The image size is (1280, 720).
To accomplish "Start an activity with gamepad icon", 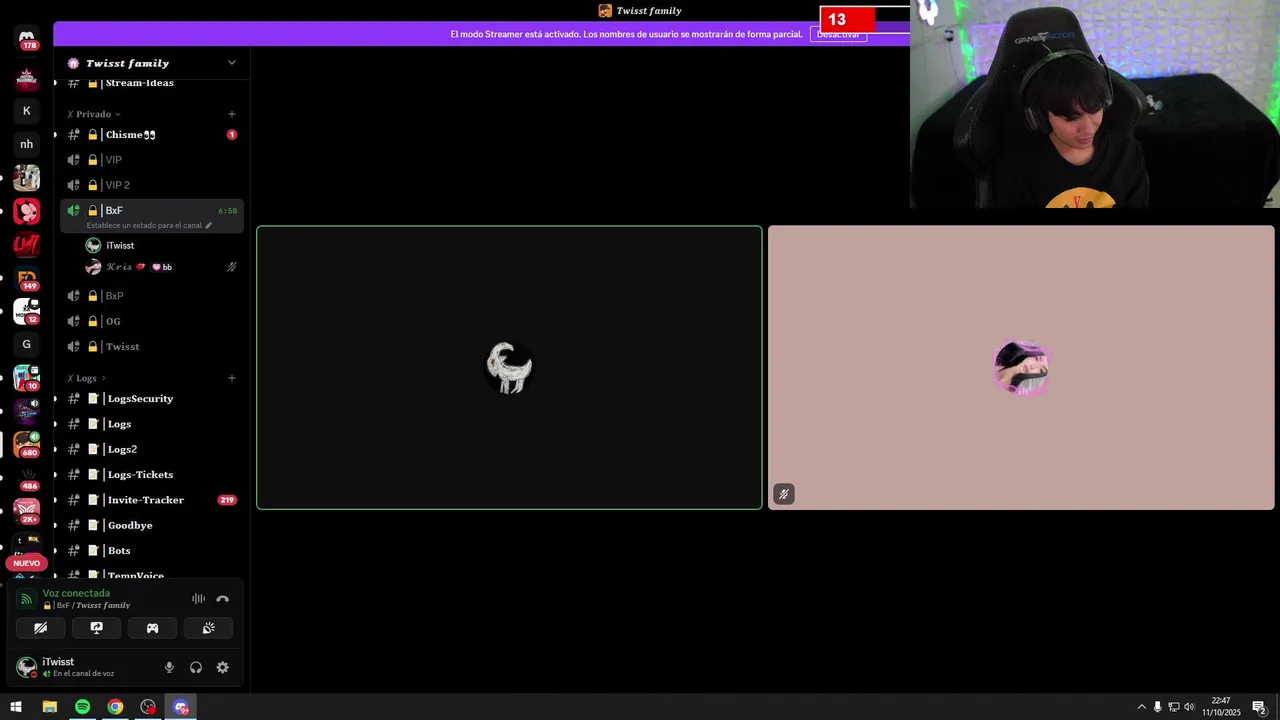I will click(153, 628).
